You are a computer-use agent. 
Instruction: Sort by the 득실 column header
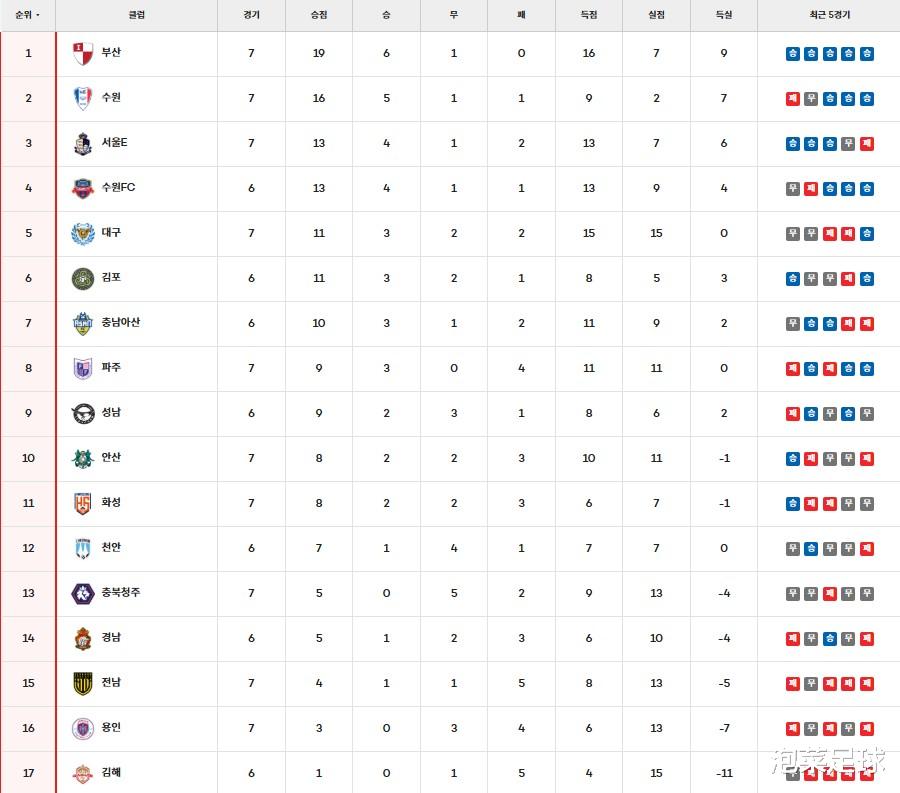(x=724, y=16)
